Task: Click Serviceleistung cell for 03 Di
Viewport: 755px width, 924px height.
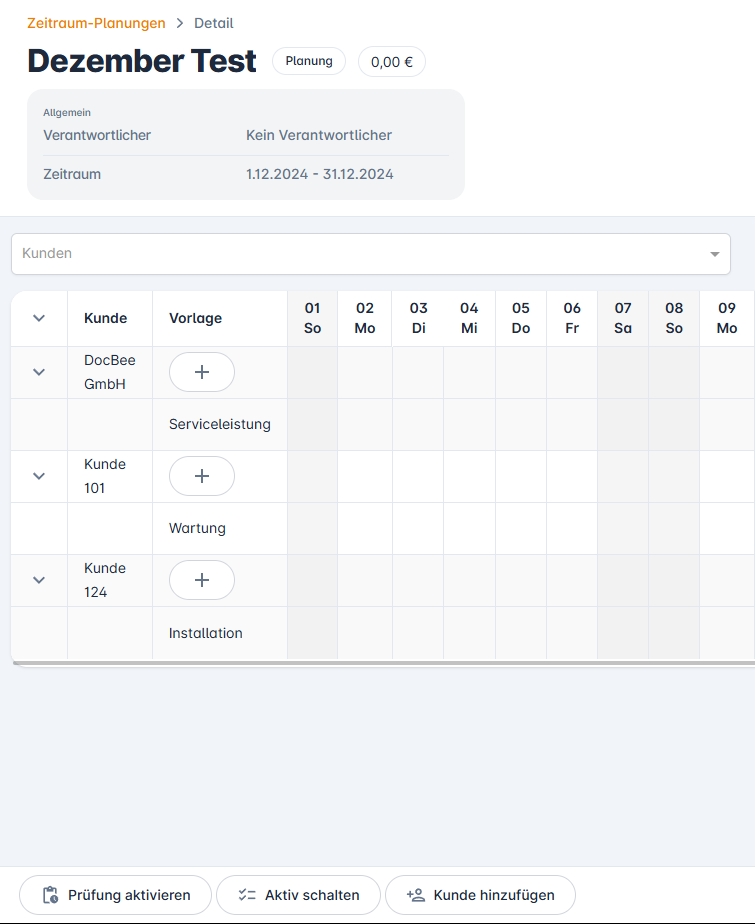Action: pos(418,424)
